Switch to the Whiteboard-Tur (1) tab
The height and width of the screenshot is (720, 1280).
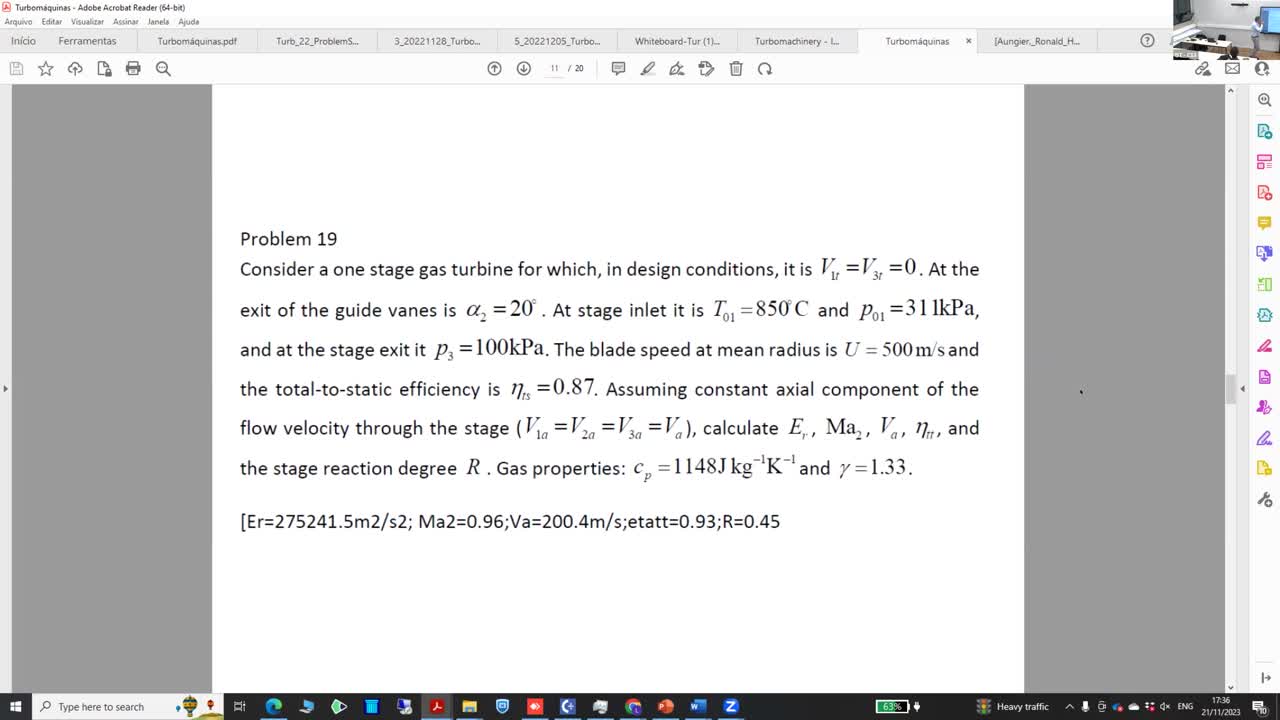coord(677,41)
